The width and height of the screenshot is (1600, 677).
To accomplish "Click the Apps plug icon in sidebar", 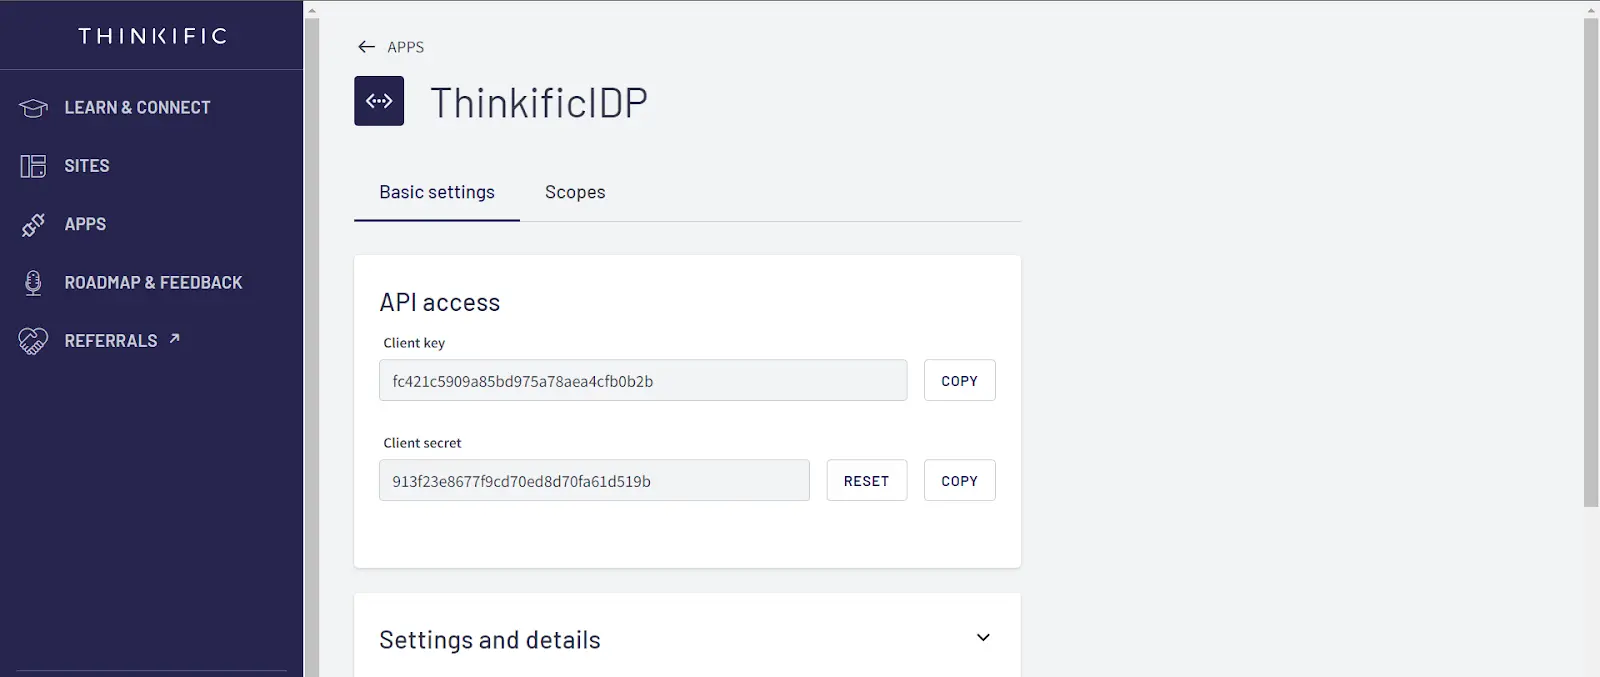I will click(33, 225).
